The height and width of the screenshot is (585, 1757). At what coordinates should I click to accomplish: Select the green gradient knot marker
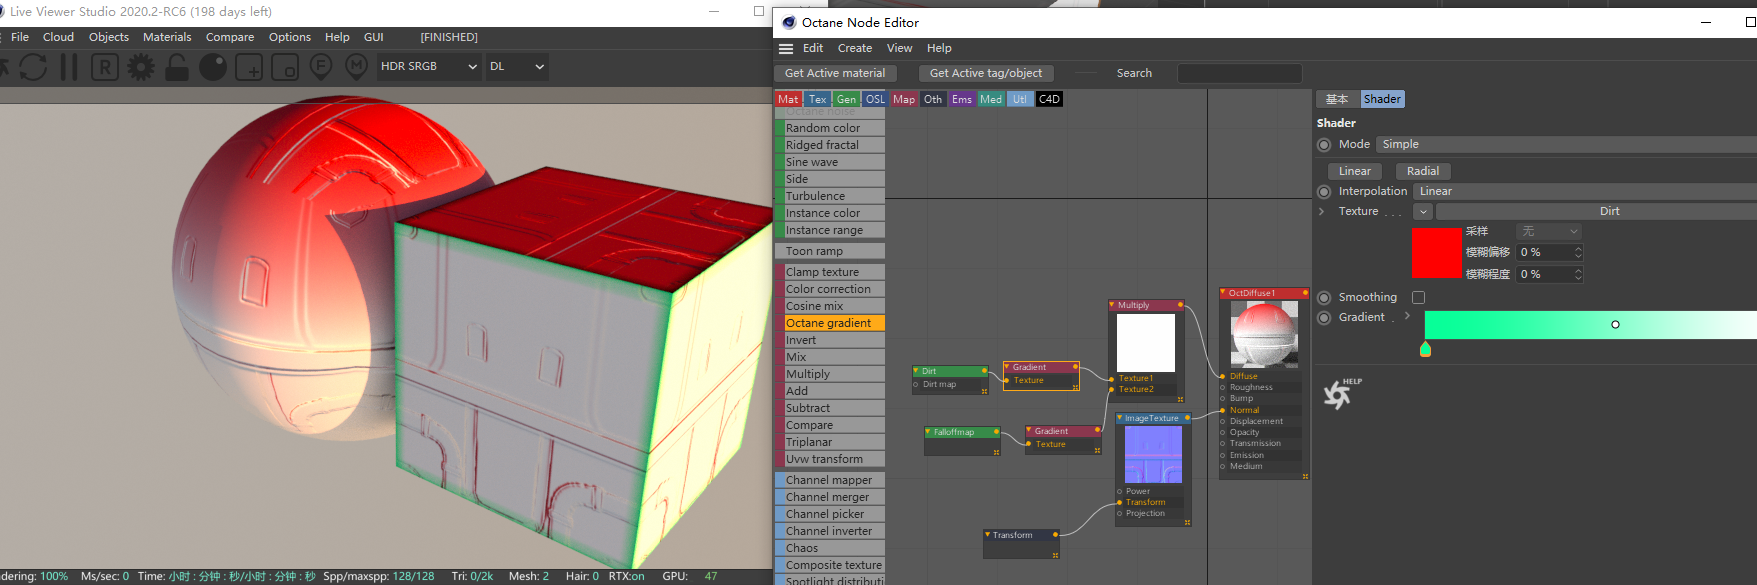(1425, 349)
